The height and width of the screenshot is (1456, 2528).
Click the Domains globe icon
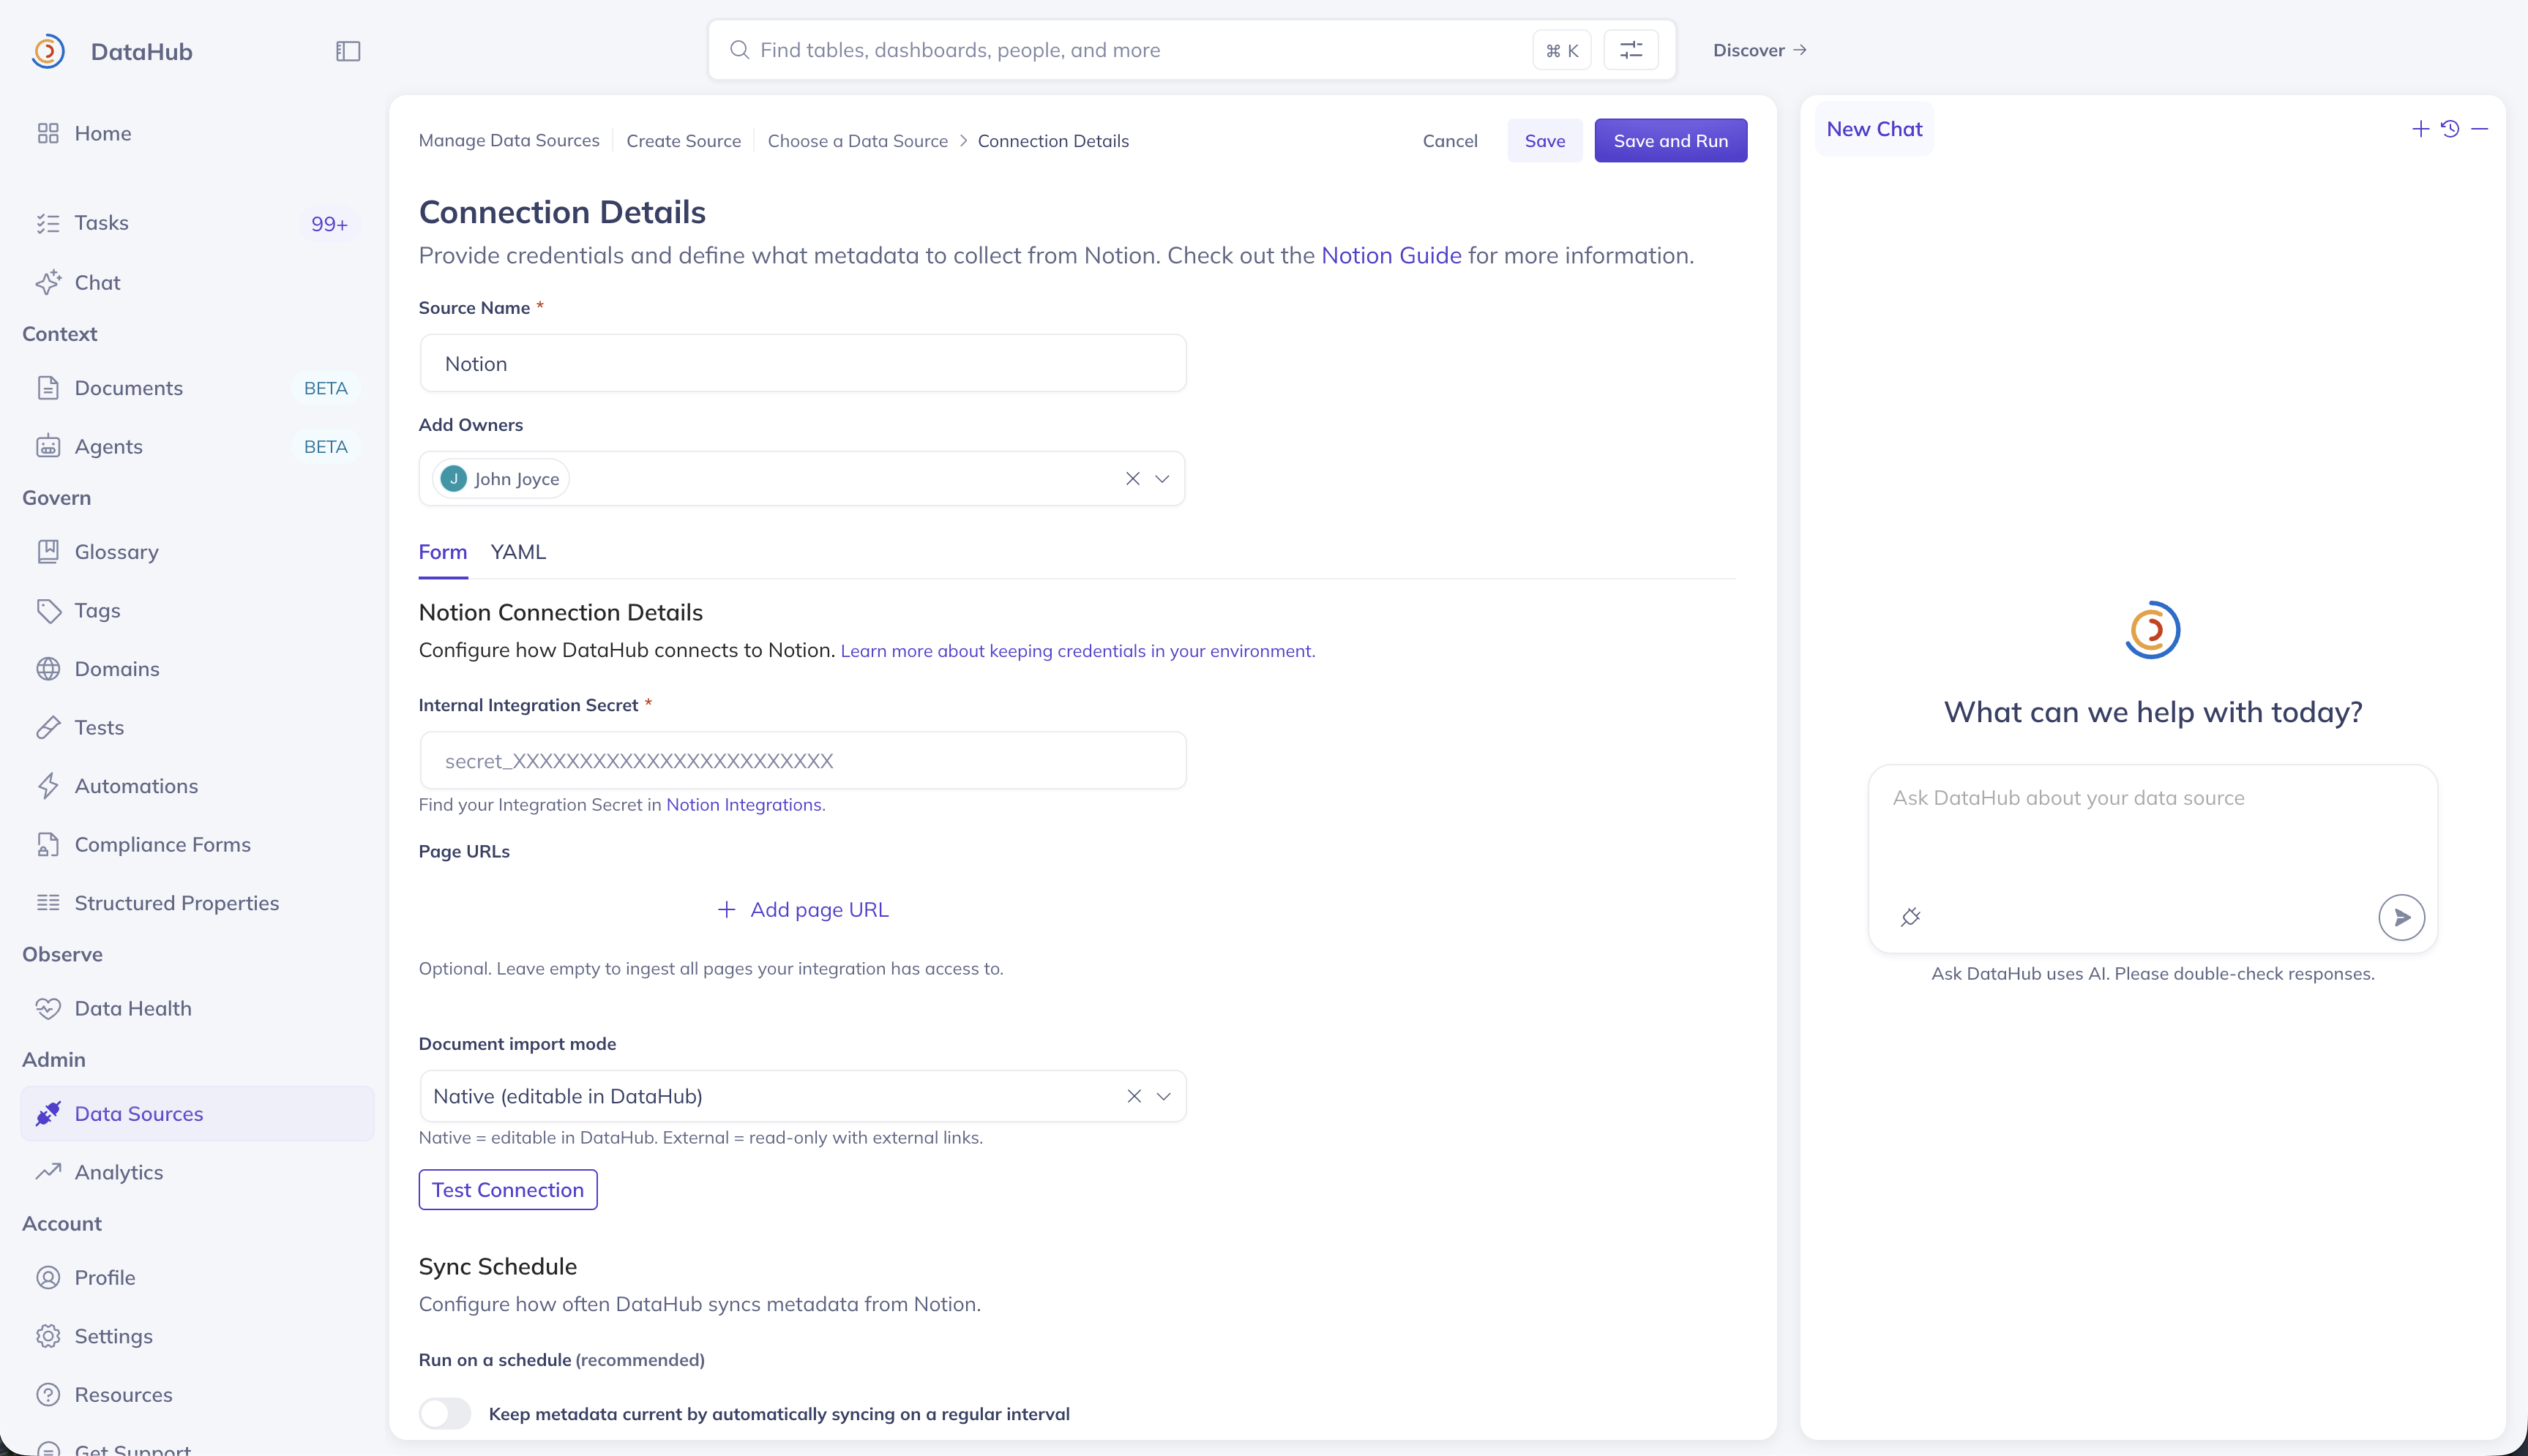pyautogui.click(x=48, y=669)
